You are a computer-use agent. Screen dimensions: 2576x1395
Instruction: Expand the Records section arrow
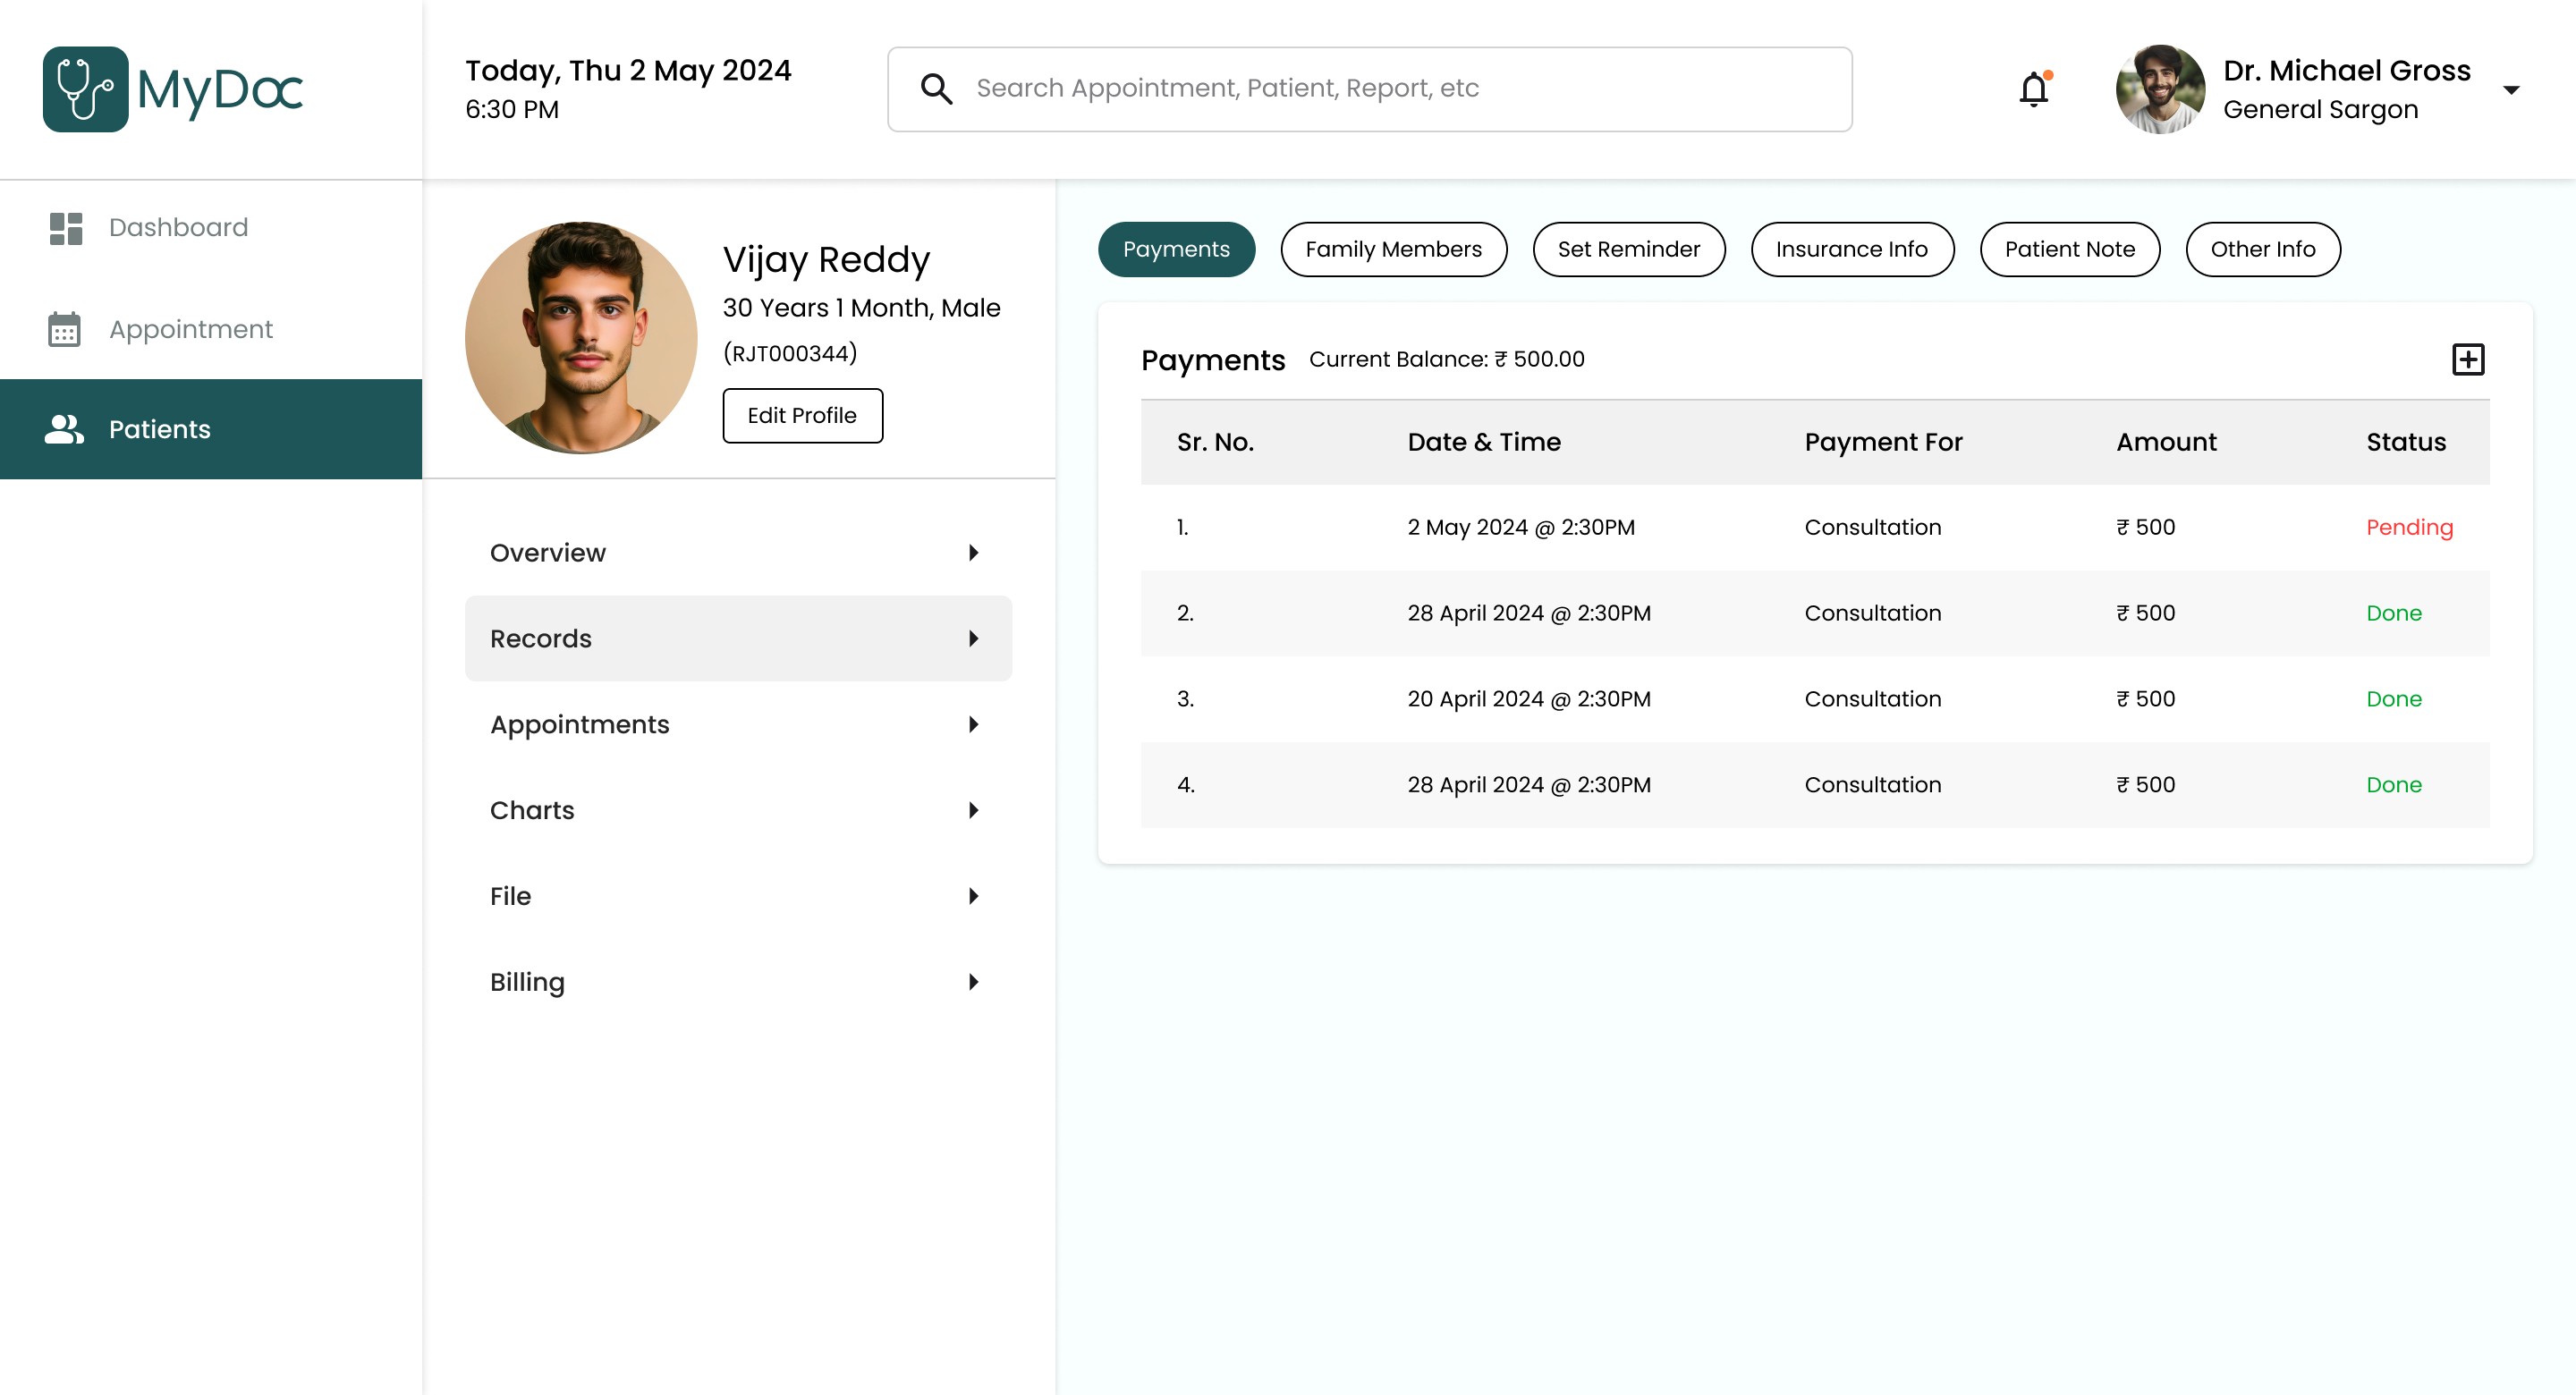tap(973, 639)
